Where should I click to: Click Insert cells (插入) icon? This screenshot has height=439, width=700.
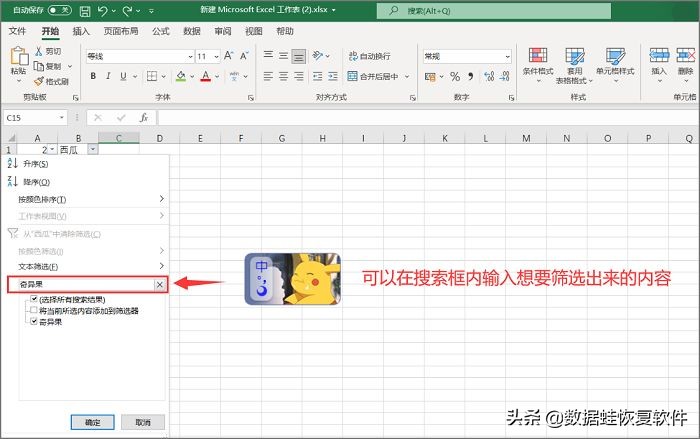click(x=659, y=55)
